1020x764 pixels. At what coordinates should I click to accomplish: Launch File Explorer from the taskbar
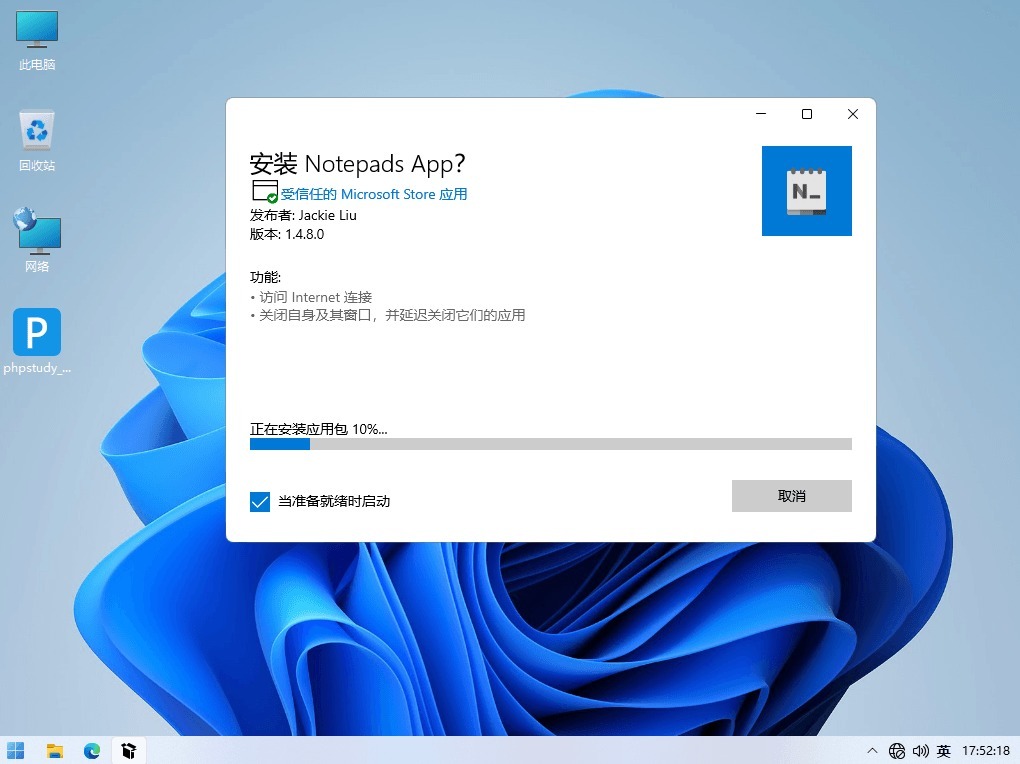pos(55,750)
